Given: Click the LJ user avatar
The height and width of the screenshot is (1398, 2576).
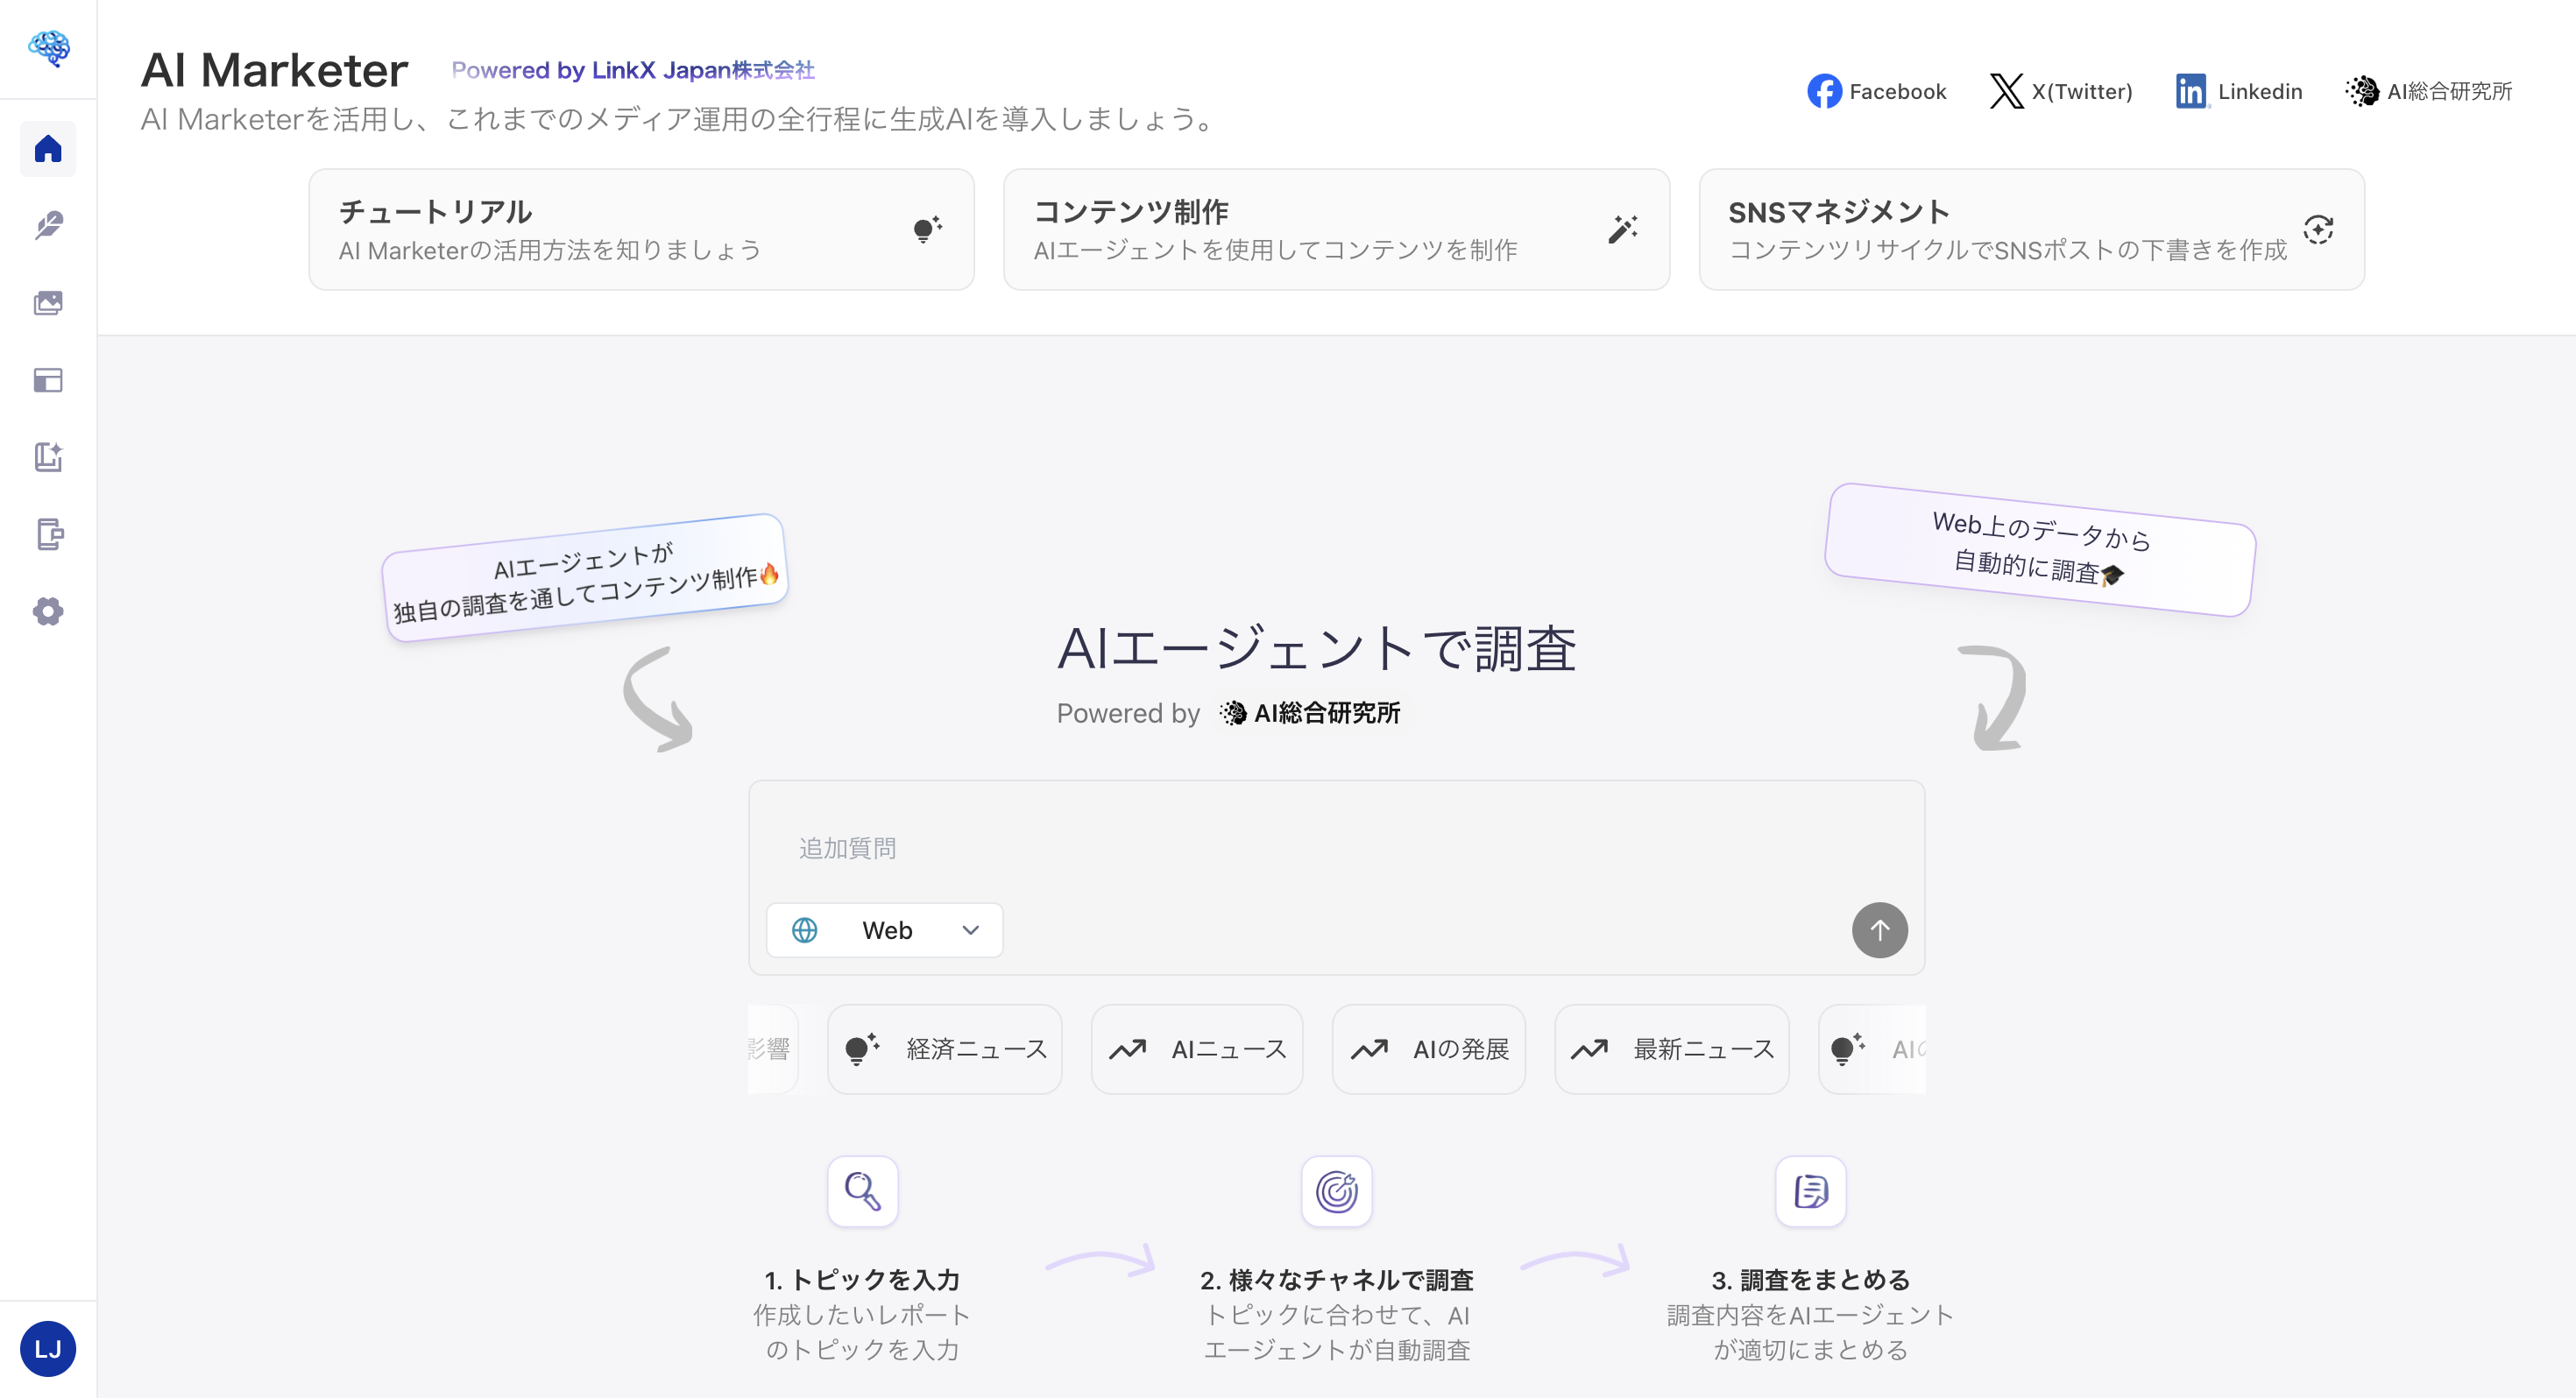Looking at the screenshot, I should click(48, 1348).
